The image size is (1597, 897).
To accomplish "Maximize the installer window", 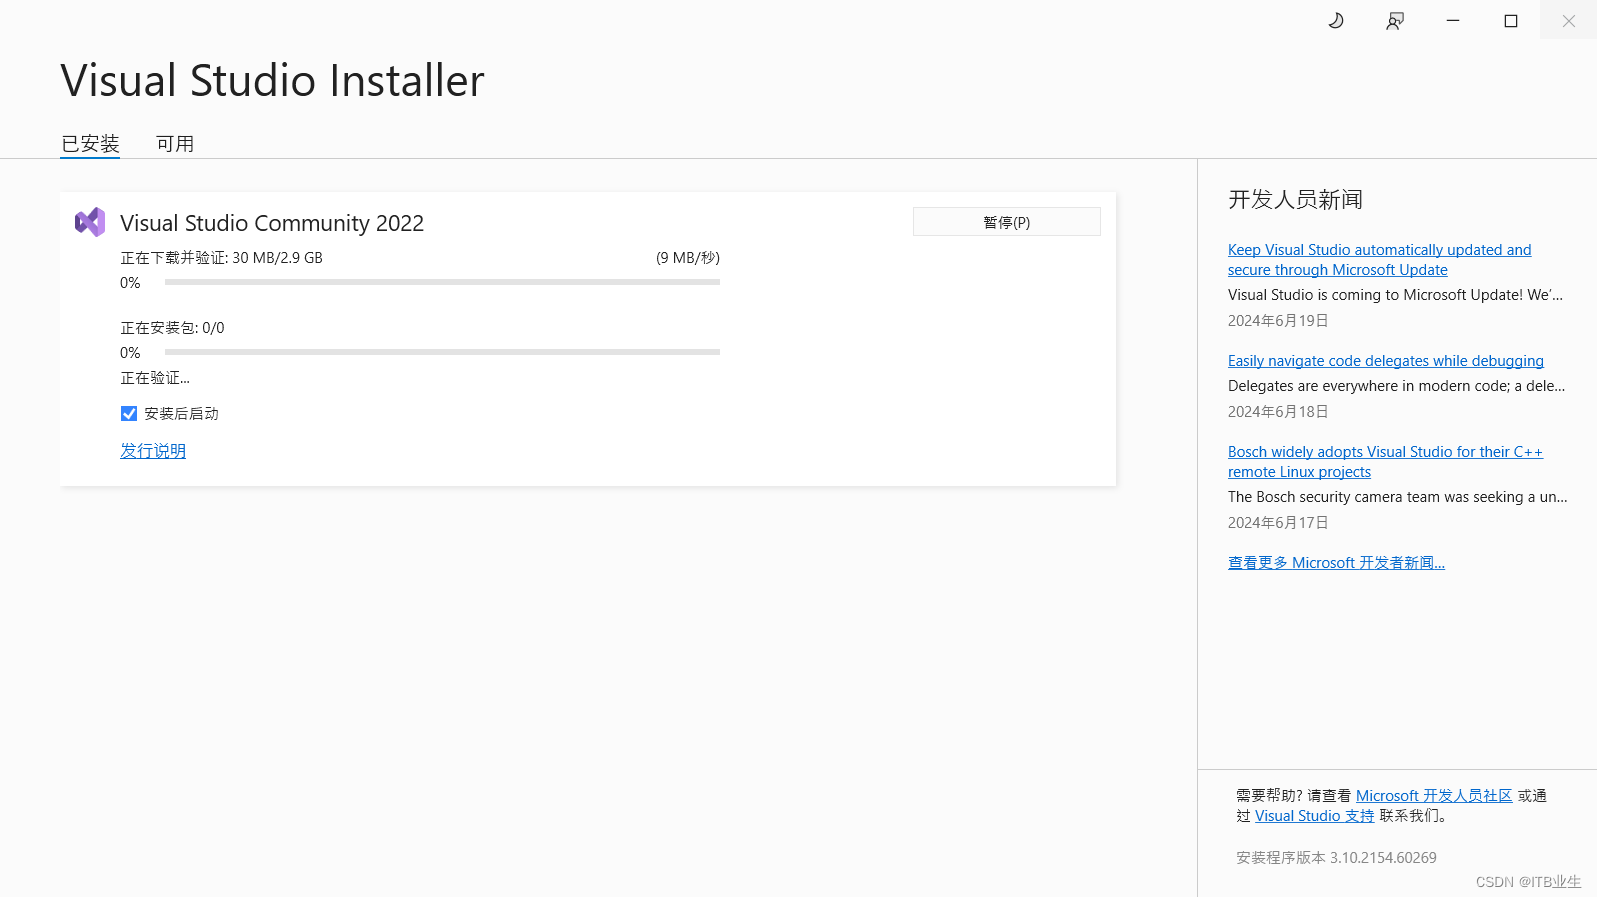I will [1511, 20].
